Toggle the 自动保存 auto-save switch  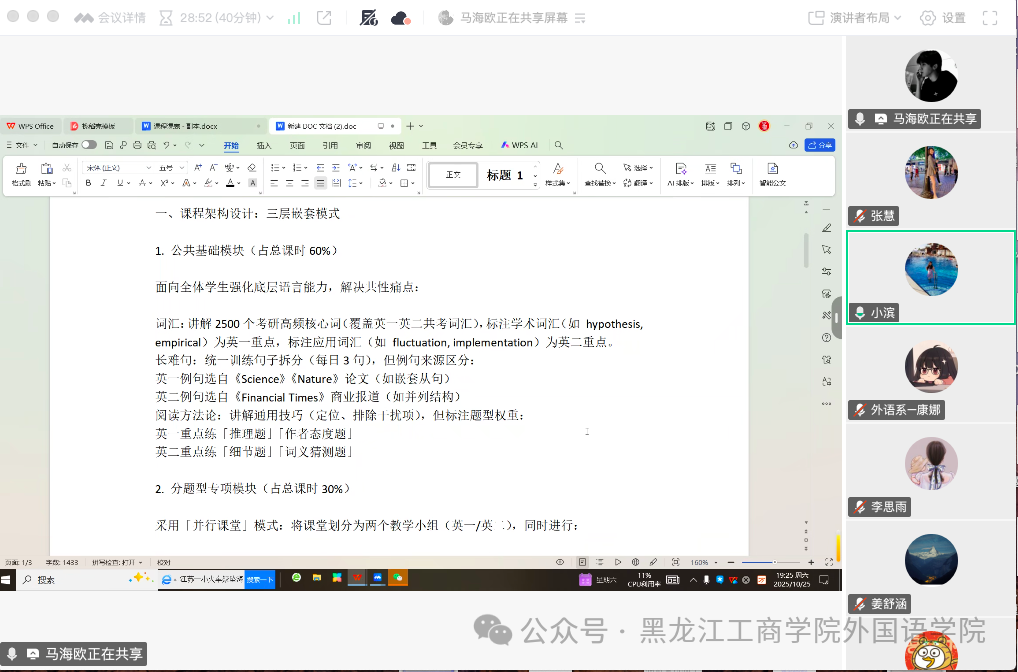[89, 145]
